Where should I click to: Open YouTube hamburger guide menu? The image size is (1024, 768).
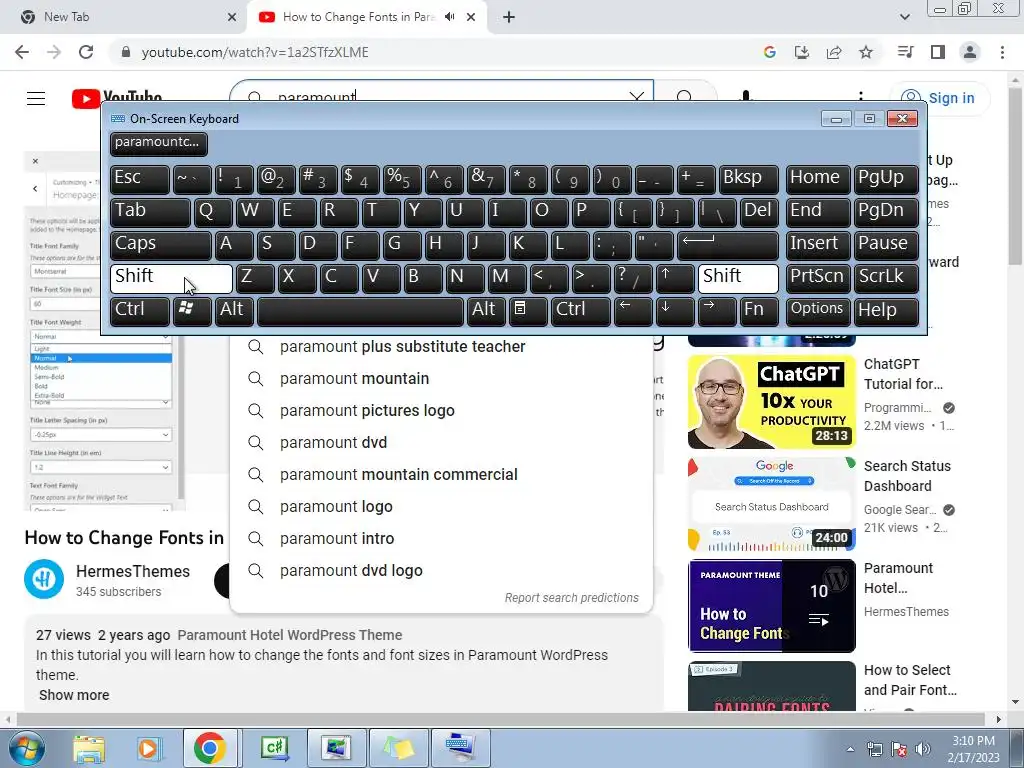36,98
